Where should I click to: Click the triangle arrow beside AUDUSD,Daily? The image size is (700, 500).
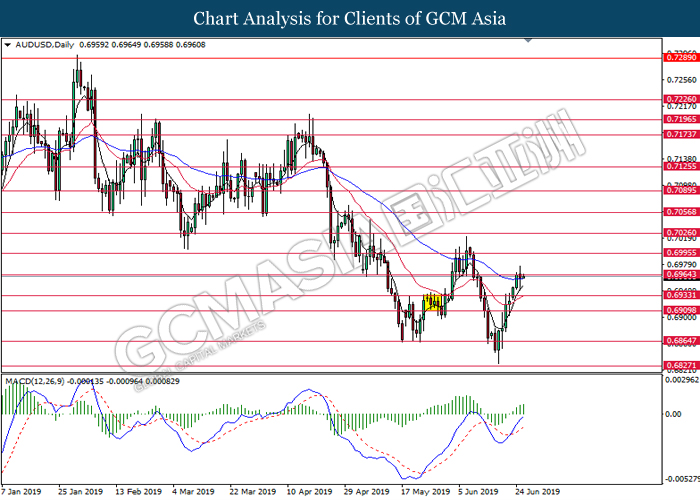pyautogui.click(x=8, y=45)
